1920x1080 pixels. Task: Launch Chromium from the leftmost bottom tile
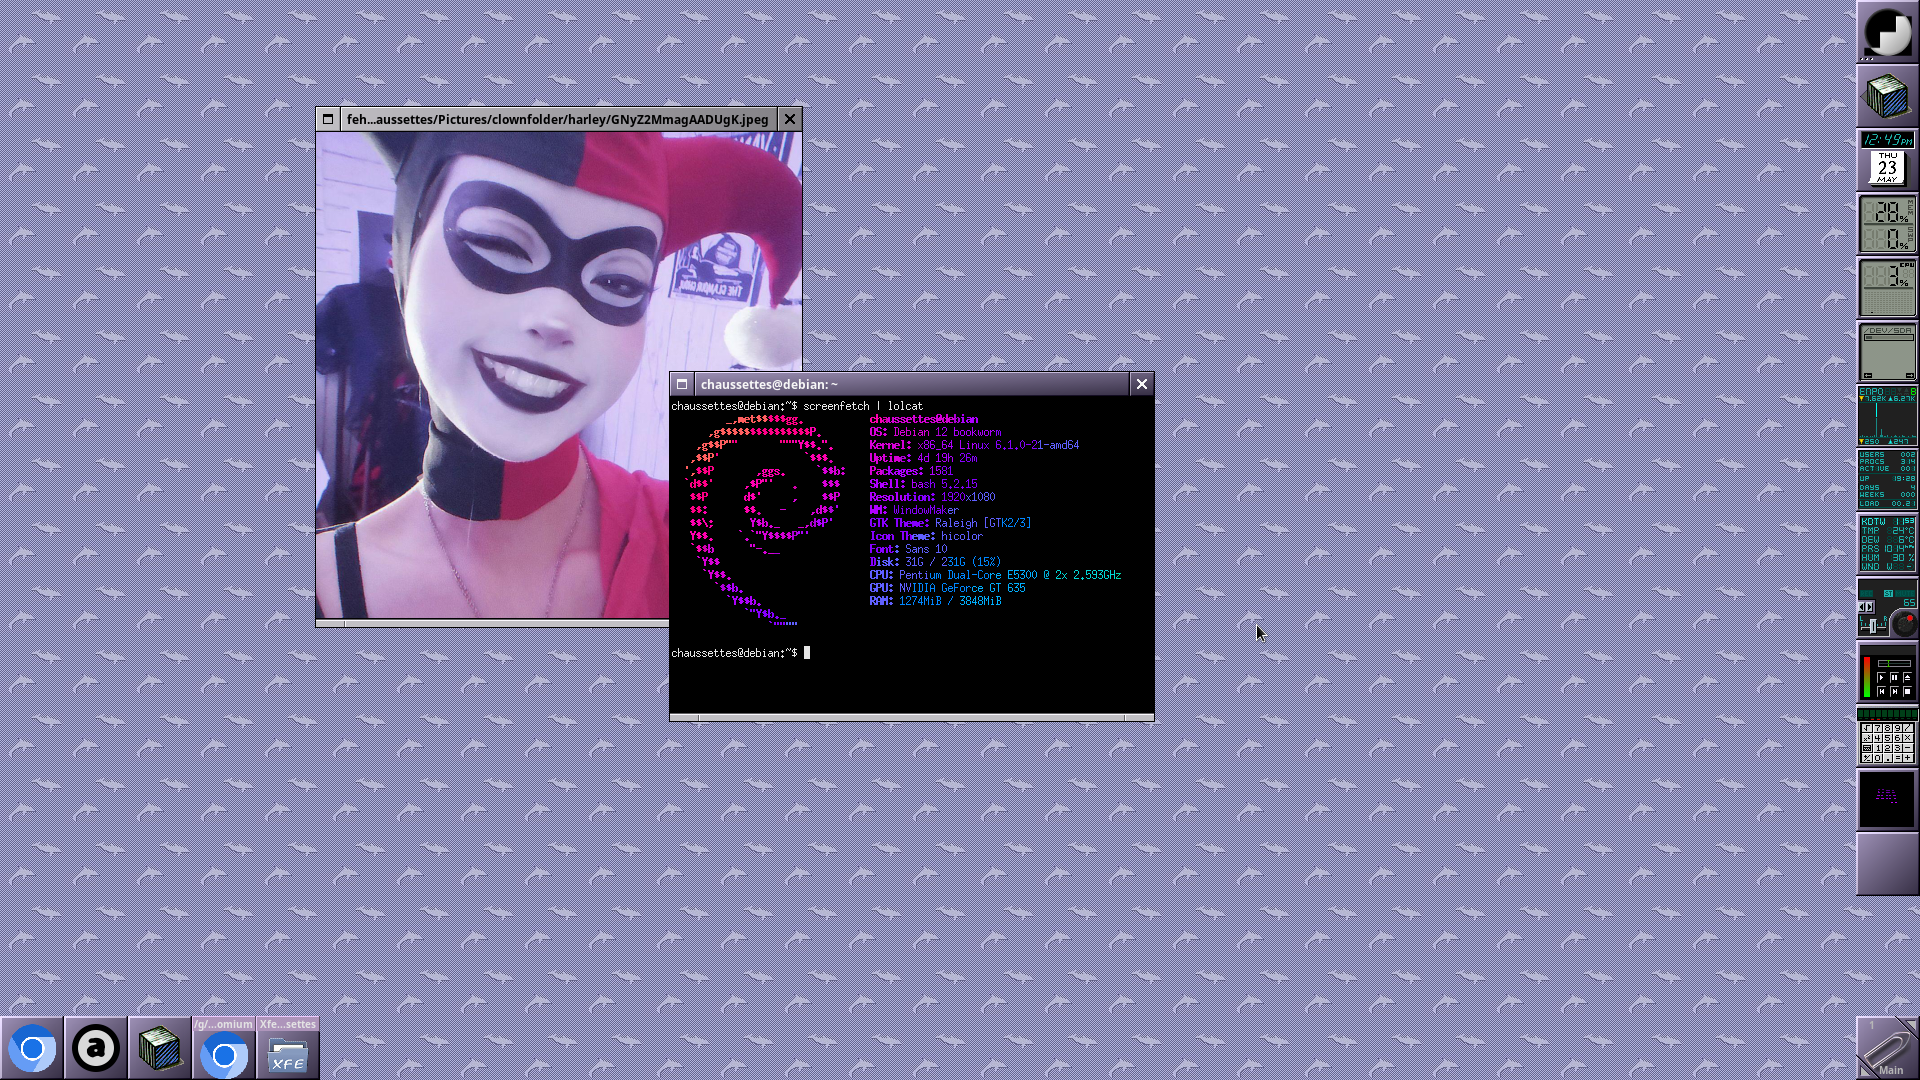(32, 1049)
